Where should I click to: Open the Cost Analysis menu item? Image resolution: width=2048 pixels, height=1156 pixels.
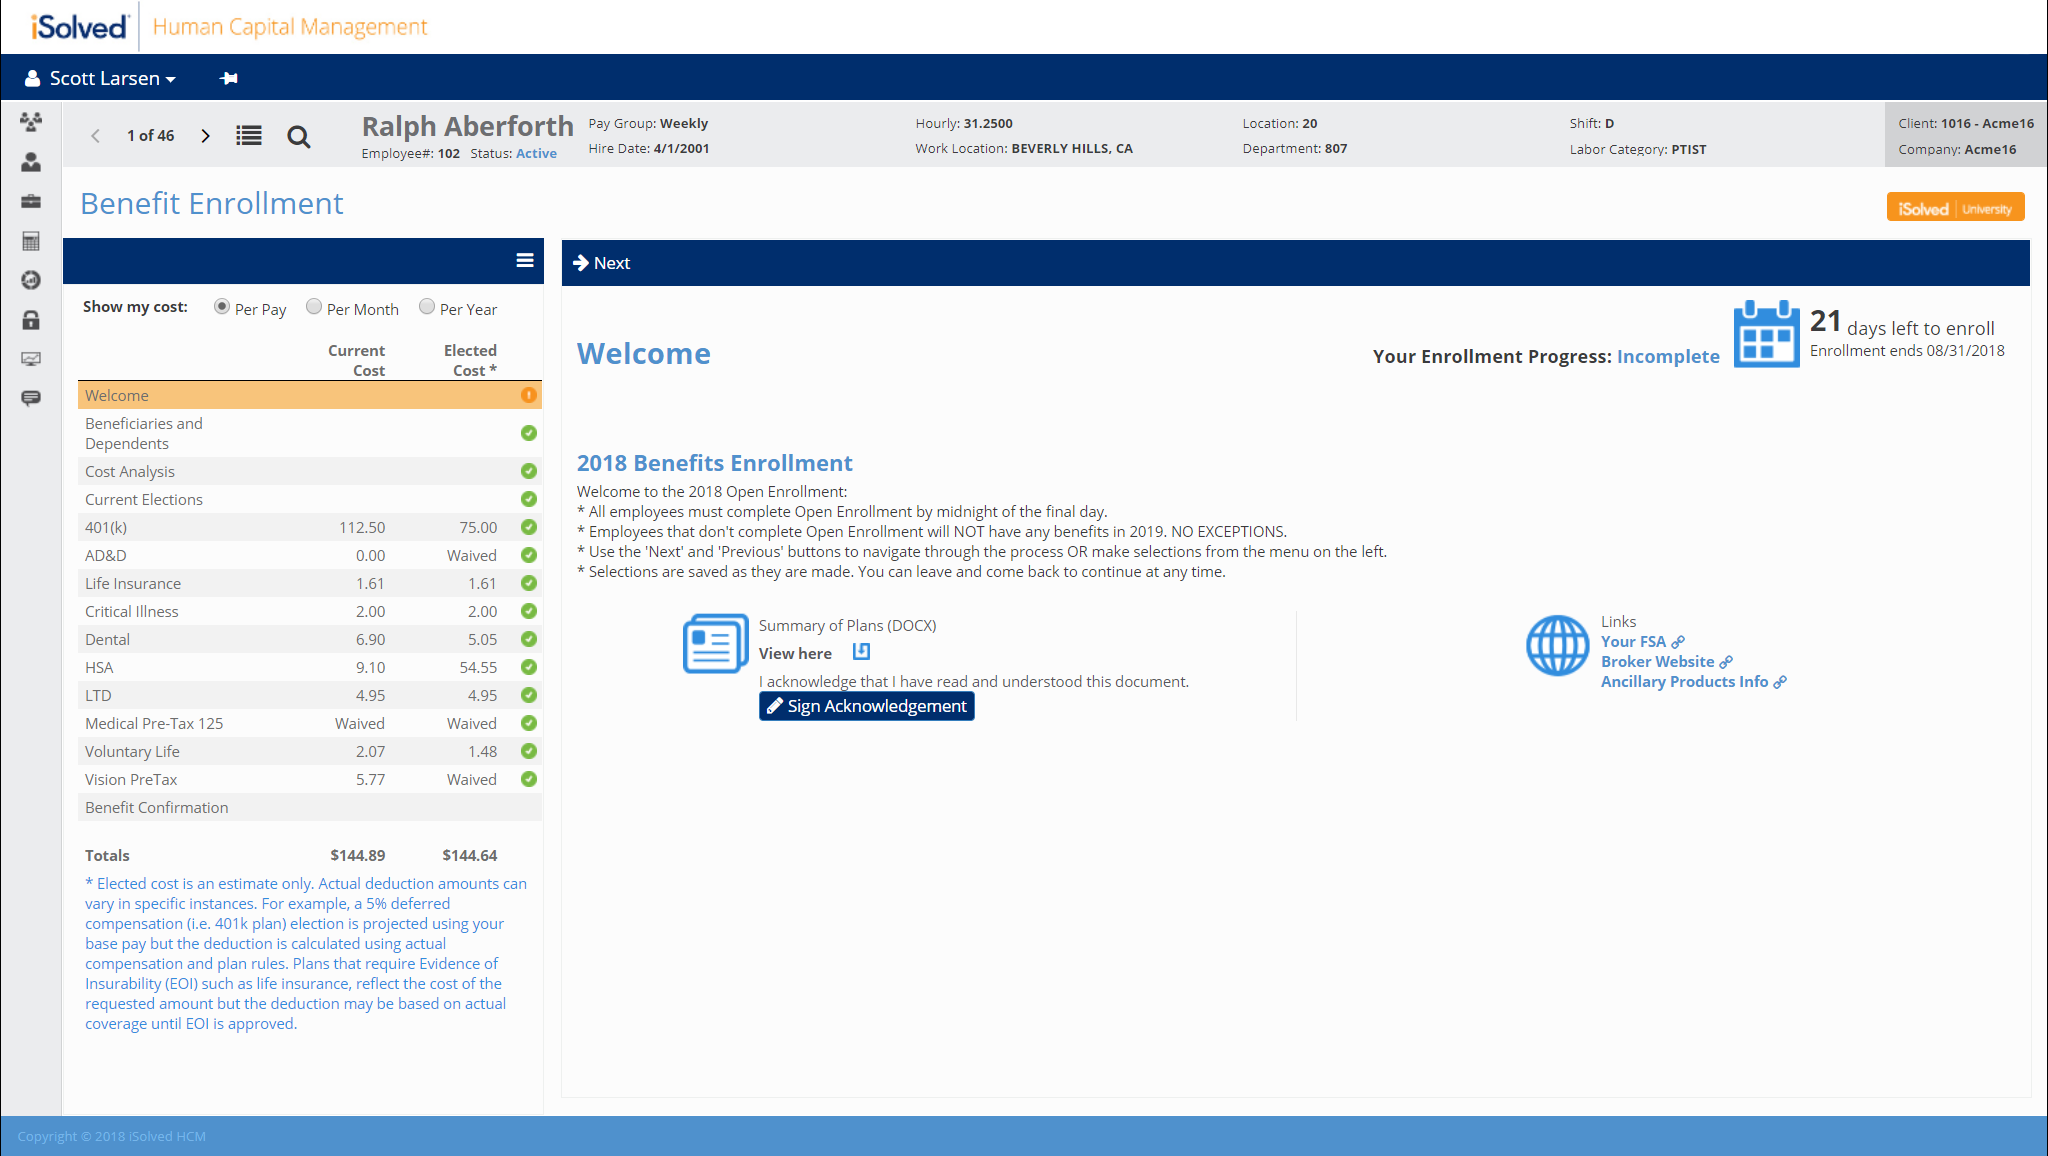click(x=130, y=471)
